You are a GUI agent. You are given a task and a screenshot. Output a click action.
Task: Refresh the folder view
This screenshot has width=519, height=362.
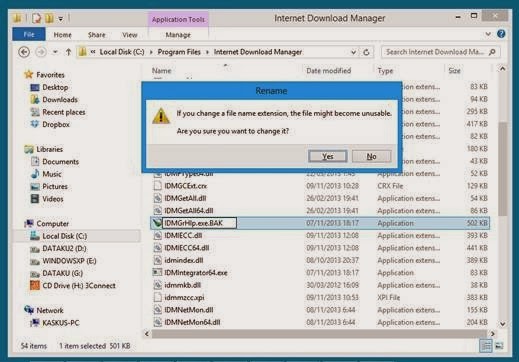click(366, 52)
